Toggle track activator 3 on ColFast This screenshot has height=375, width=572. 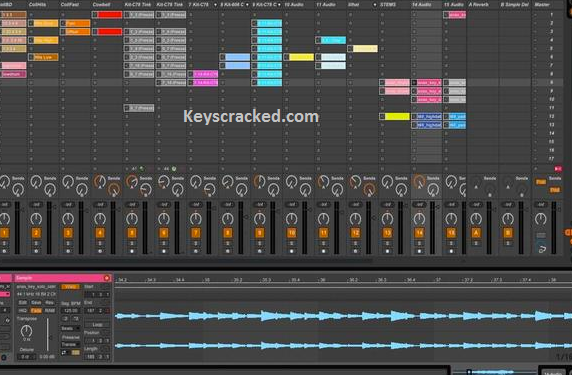[x=68, y=233]
